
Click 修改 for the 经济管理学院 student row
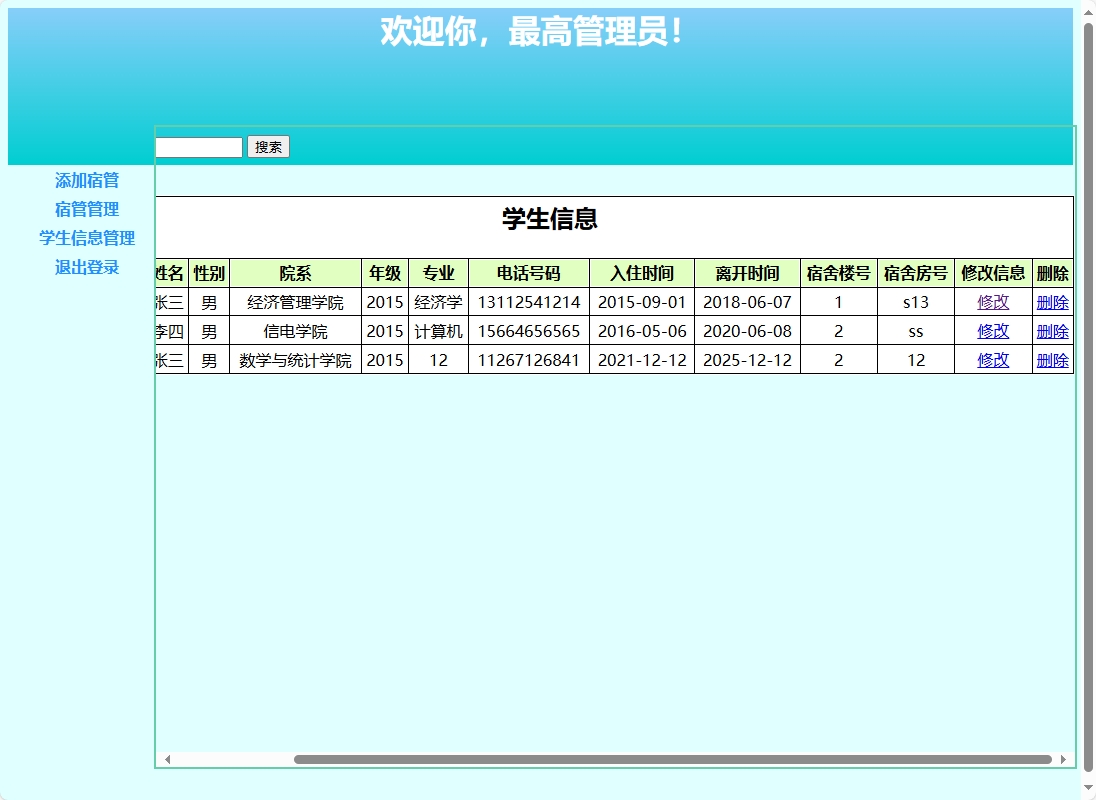point(992,301)
